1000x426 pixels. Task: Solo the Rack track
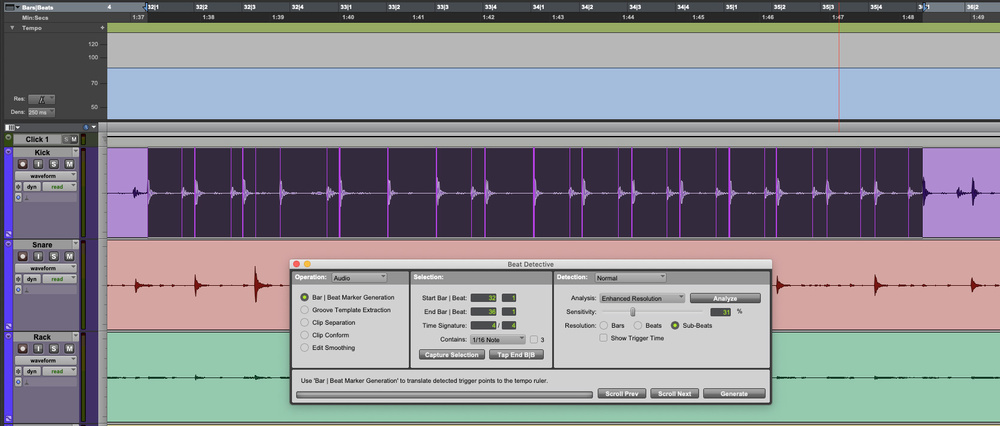pyautogui.click(x=55, y=349)
